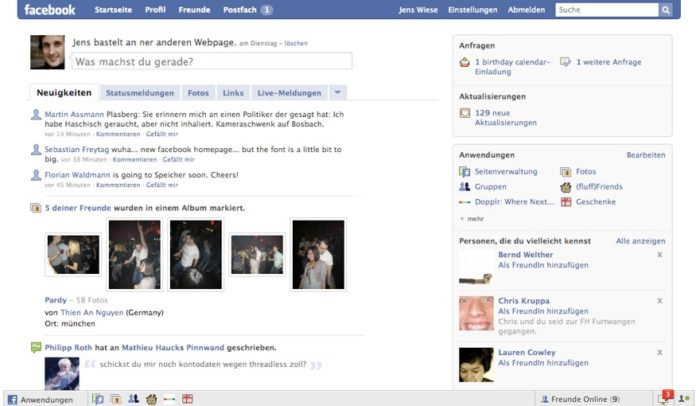Click Bearbeiten in Anwendungen panel
Viewport: 696px width, 406px height.
click(x=646, y=155)
